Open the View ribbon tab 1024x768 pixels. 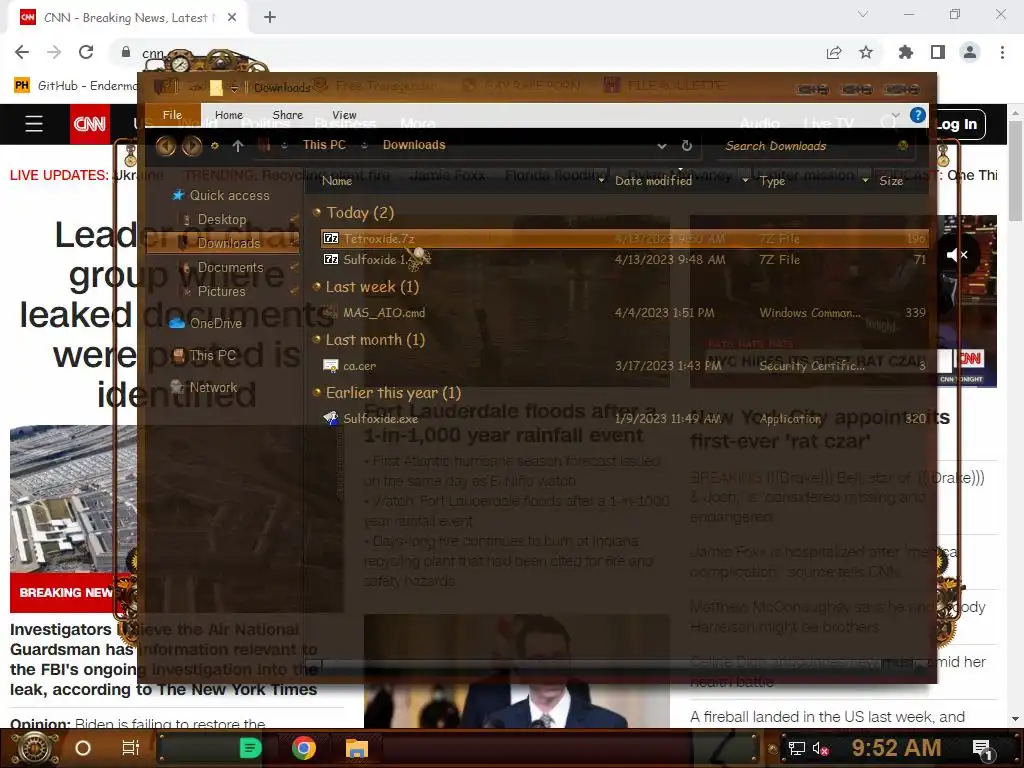click(x=344, y=115)
